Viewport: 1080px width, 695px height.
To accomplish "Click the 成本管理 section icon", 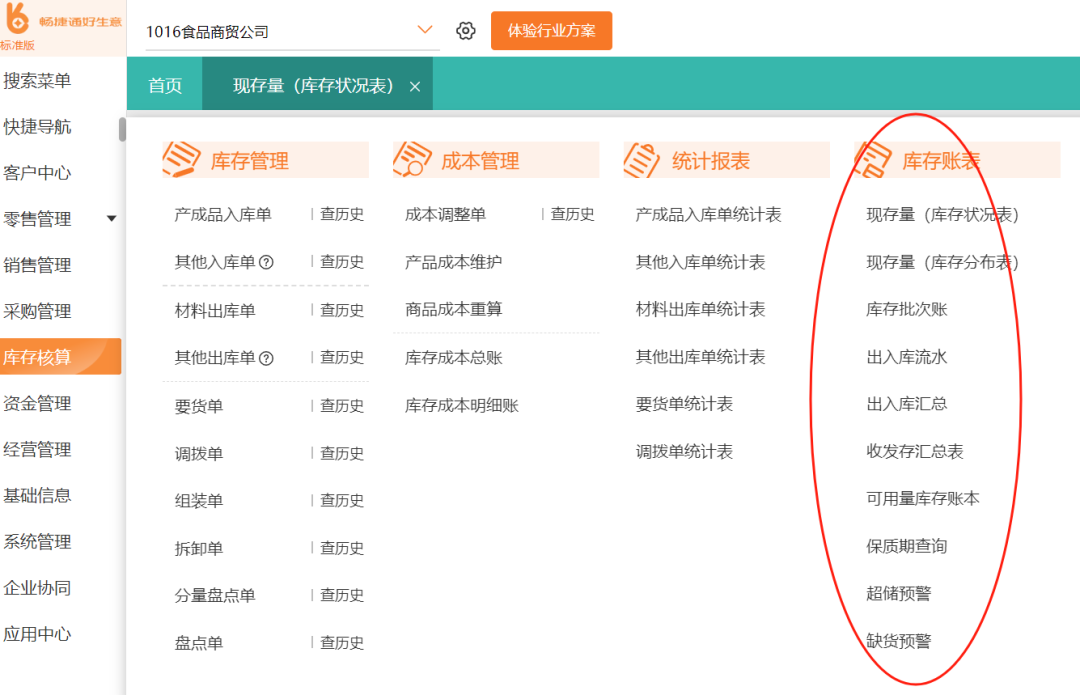I will 412,160.
